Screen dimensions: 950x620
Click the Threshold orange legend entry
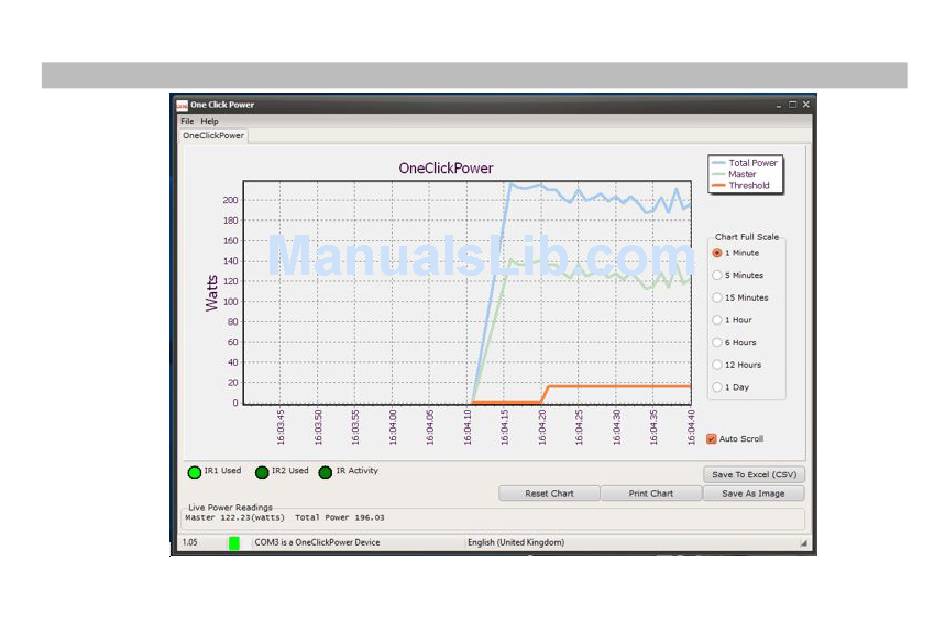[746, 185]
